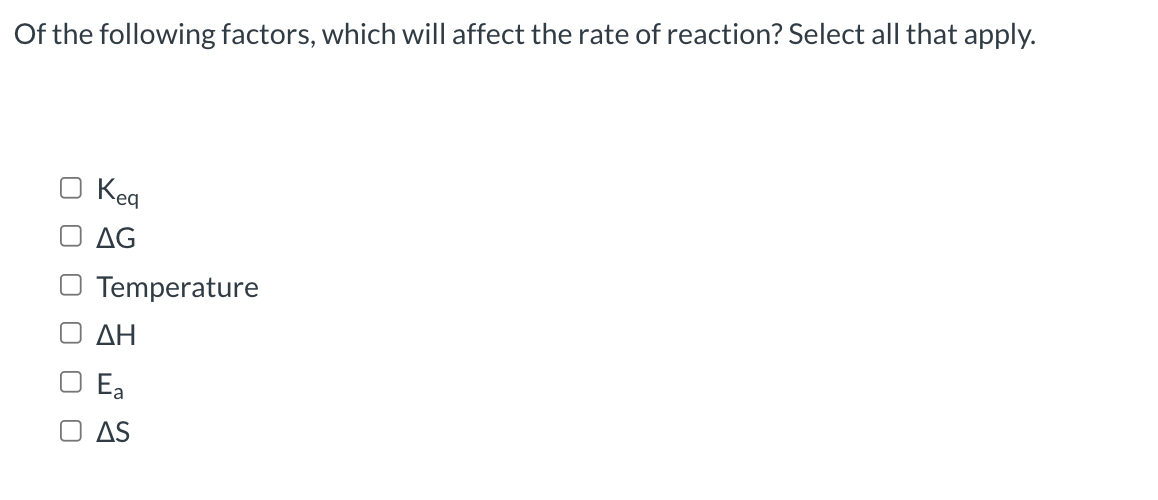Click the word "factors" in the question
The height and width of the screenshot is (500, 1158).
point(267,35)
